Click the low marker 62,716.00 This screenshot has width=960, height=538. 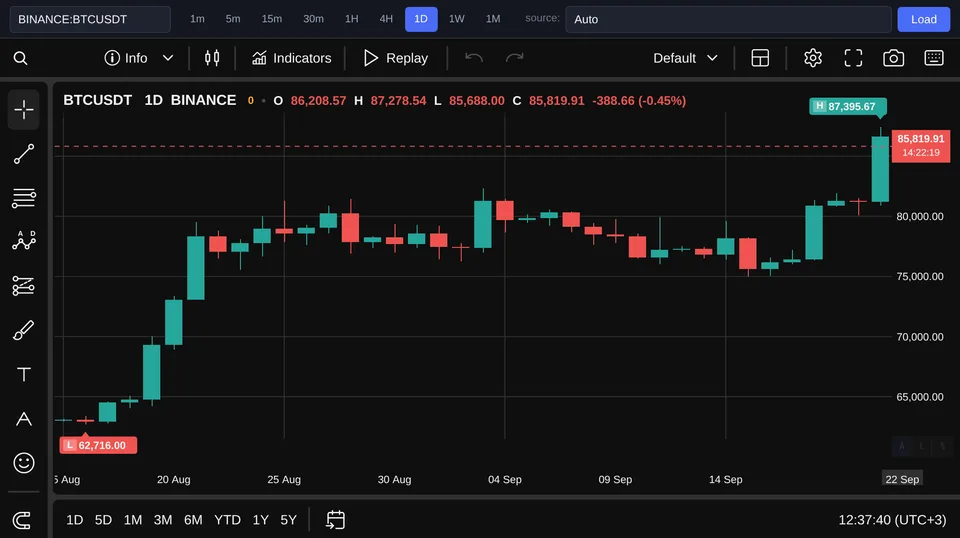[x=98, y=445]
